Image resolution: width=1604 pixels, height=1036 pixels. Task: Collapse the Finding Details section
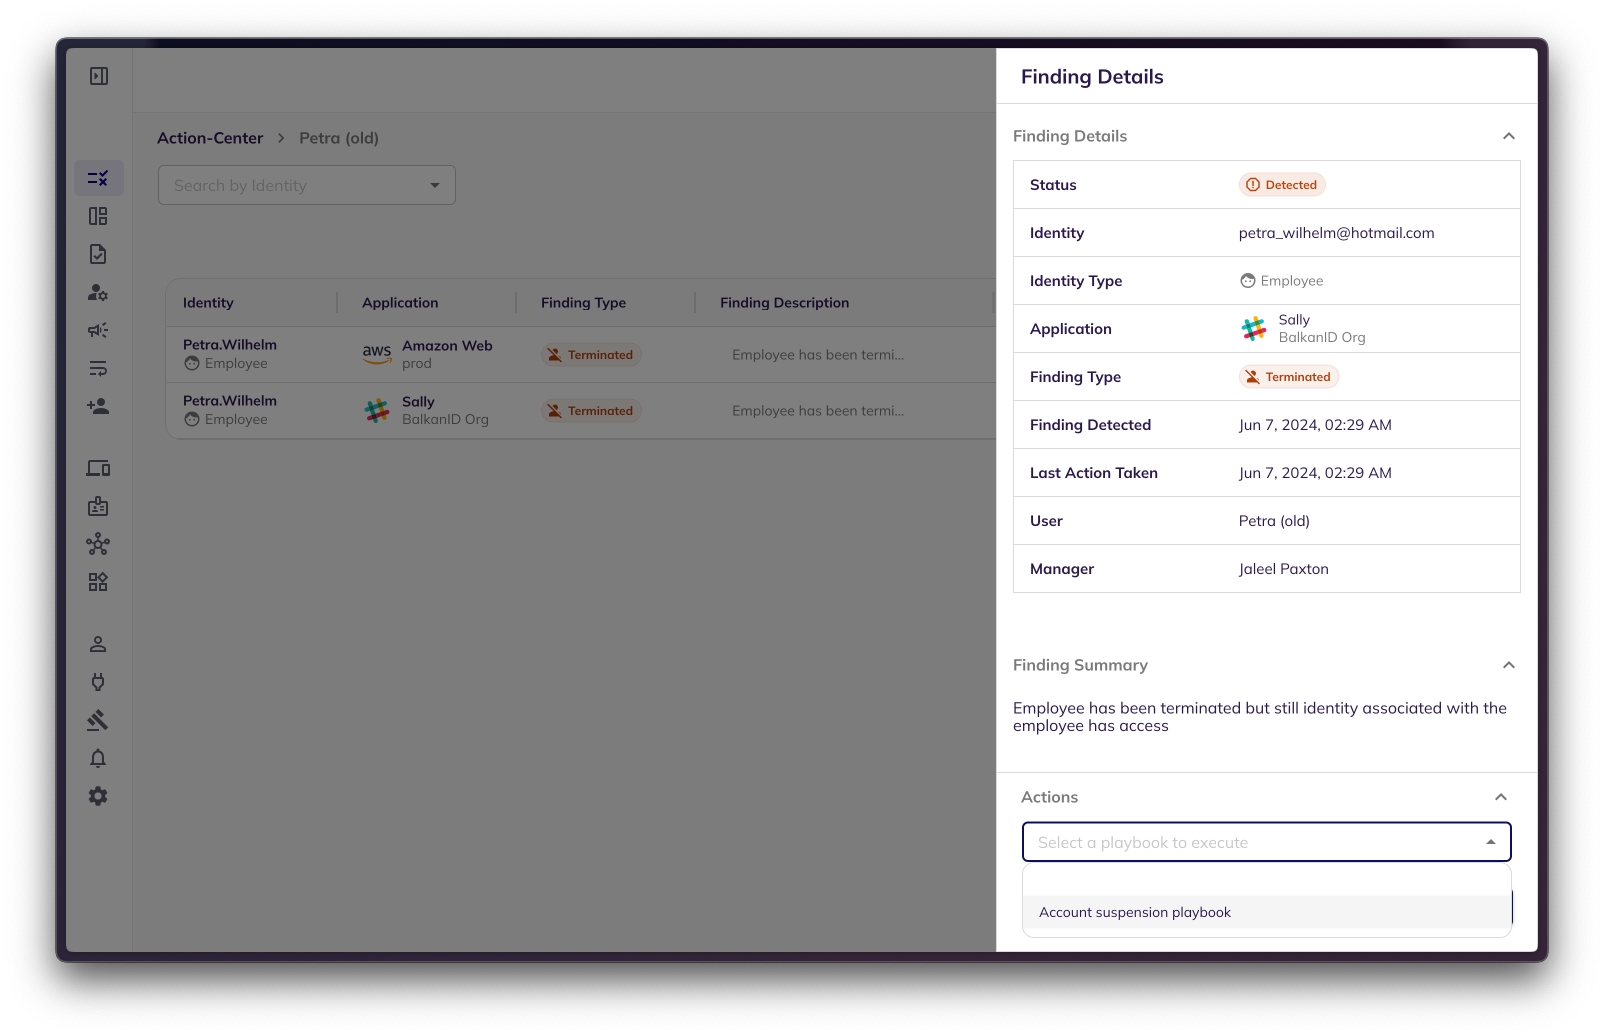coord(1509,136)
